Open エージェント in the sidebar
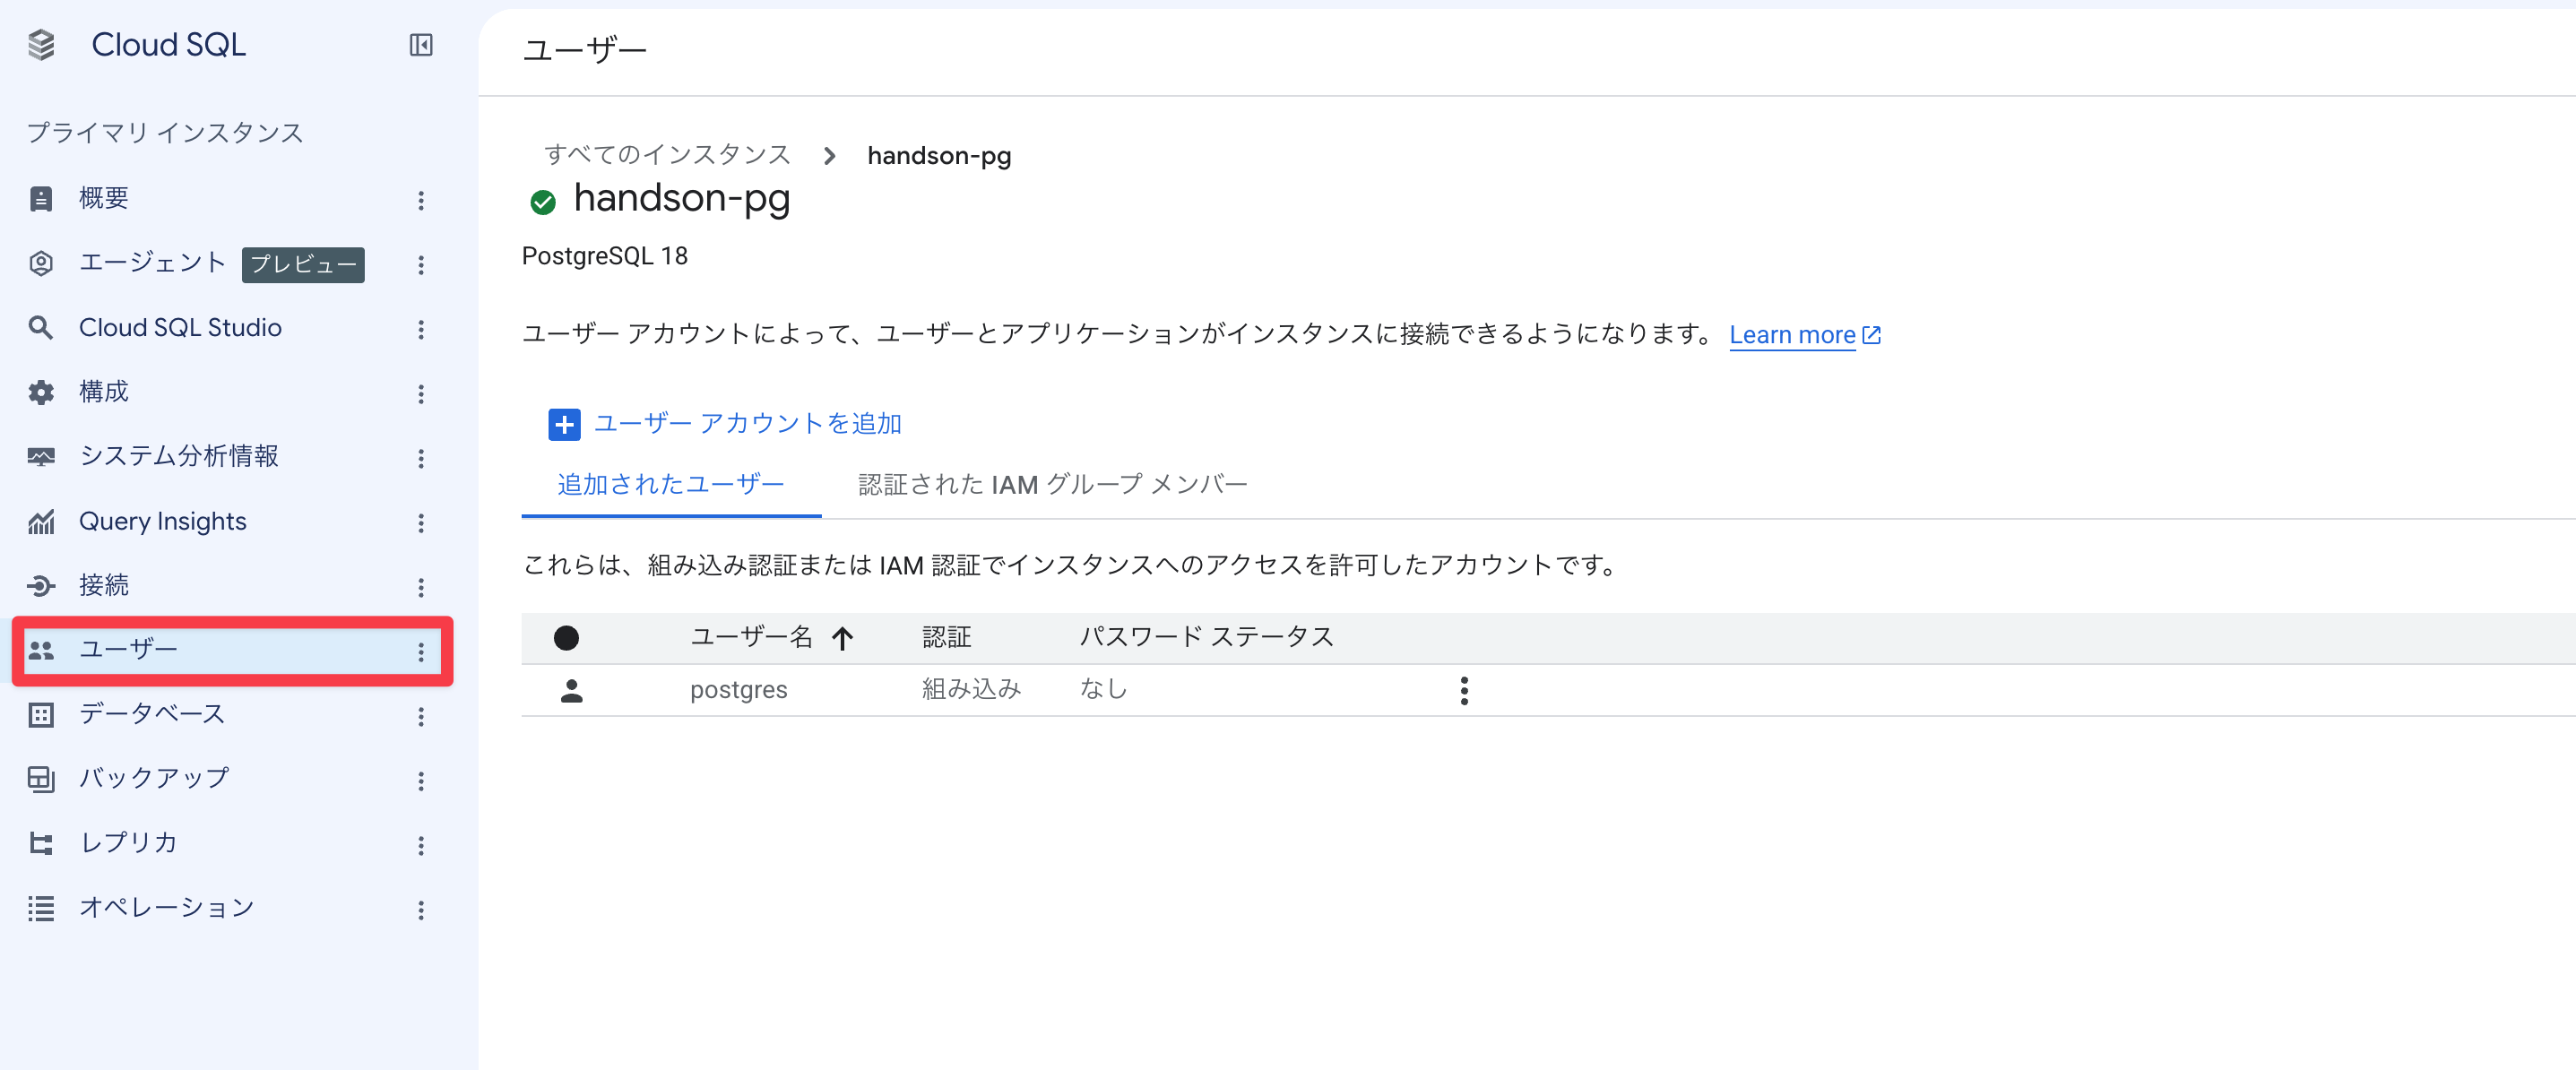Viewport: 2576px width, 1070px height. click(153, 262)
